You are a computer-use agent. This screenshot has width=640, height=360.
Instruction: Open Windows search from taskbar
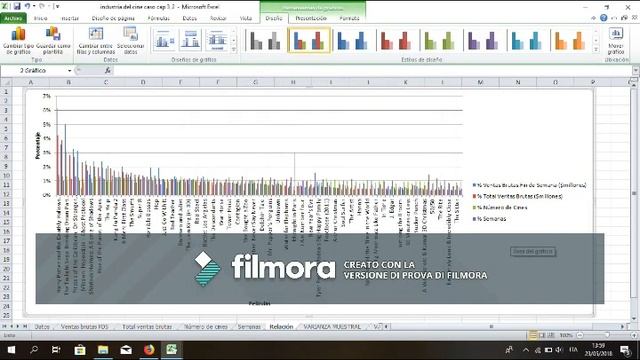tap(34, 350)
